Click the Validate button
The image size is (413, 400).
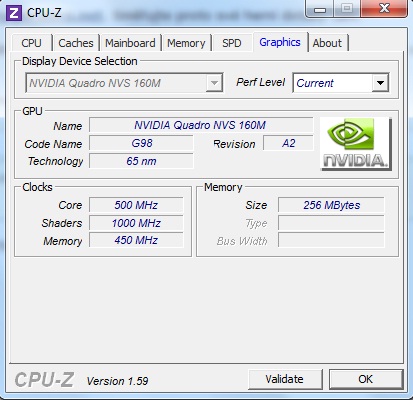click(285, 379)
